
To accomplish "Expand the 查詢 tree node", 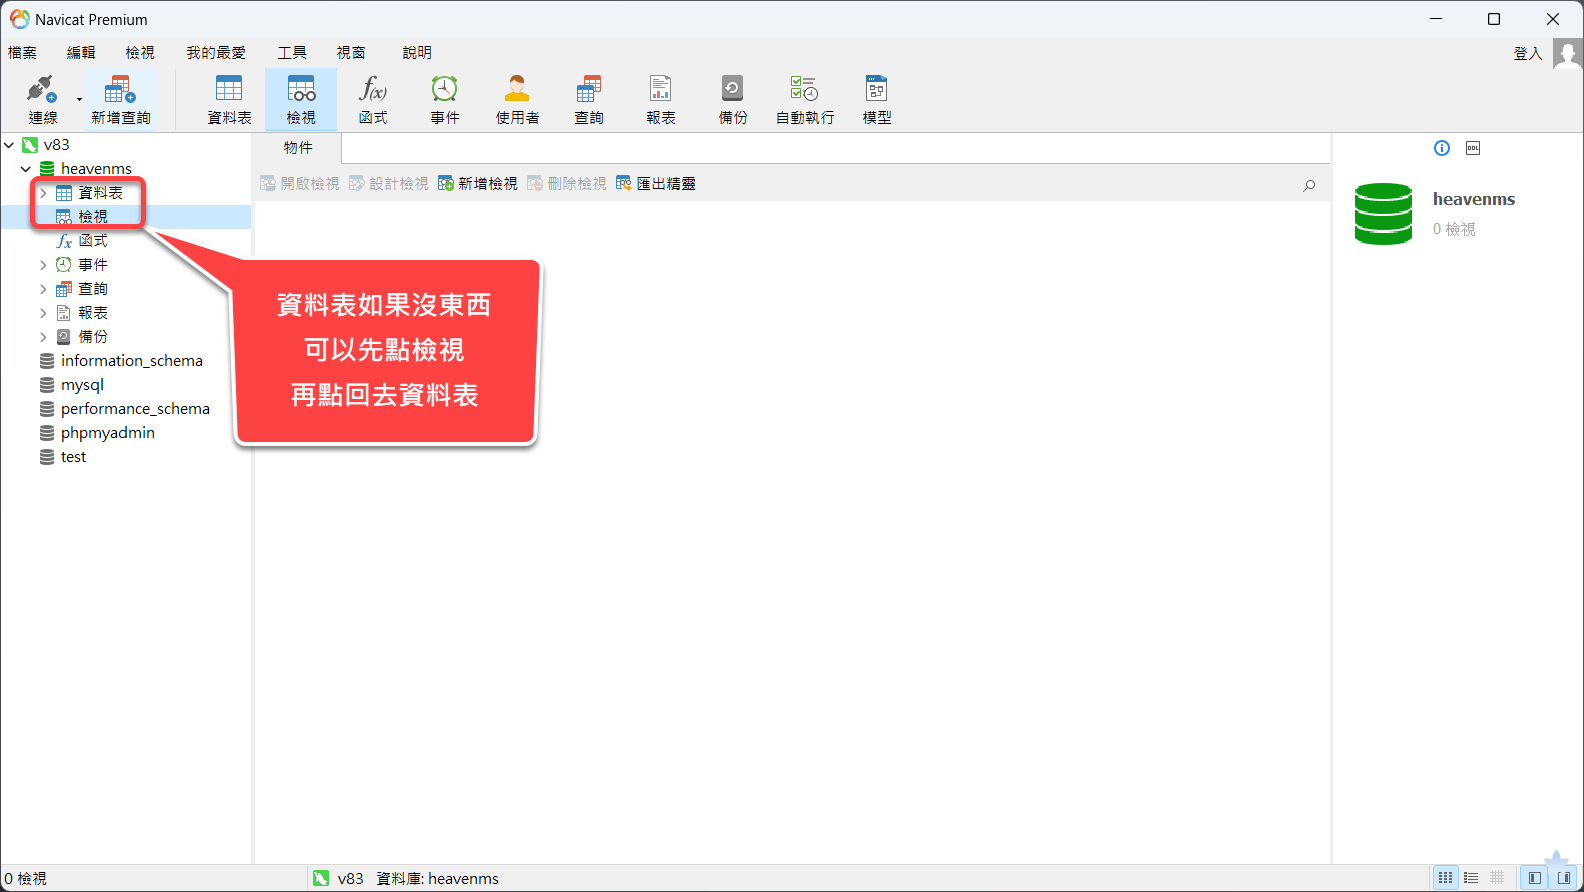I will tap(43, 289).
